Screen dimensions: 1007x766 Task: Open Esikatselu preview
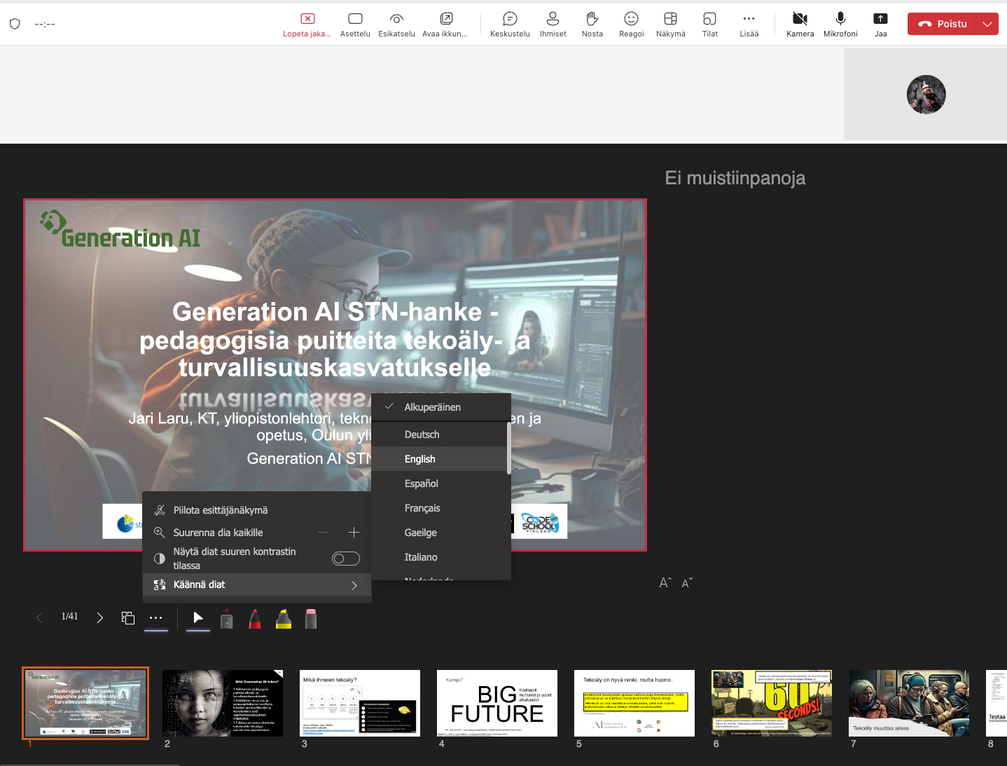tap(396, 24)
